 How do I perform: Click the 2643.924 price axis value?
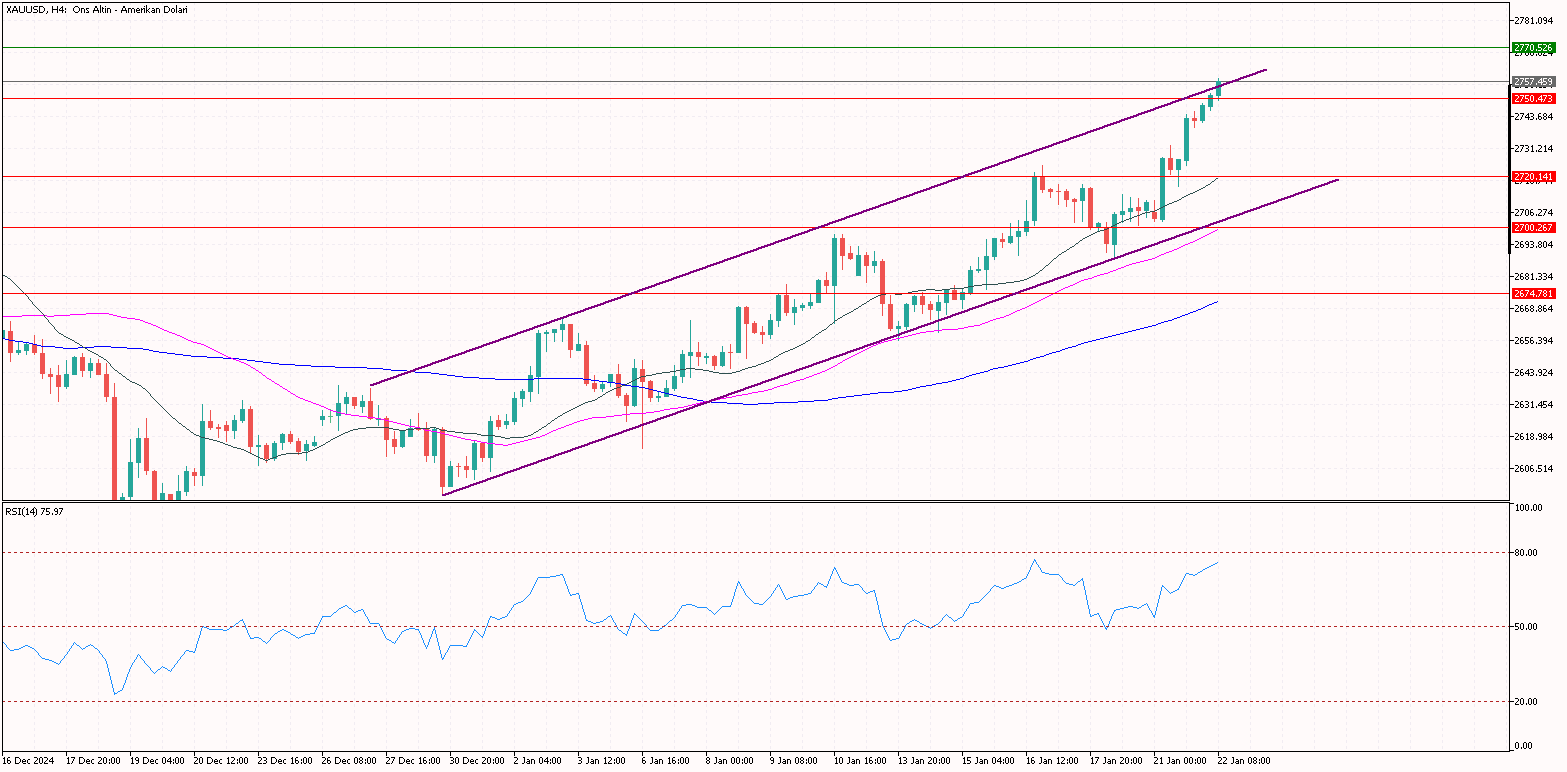click(x=1533, y=372)
